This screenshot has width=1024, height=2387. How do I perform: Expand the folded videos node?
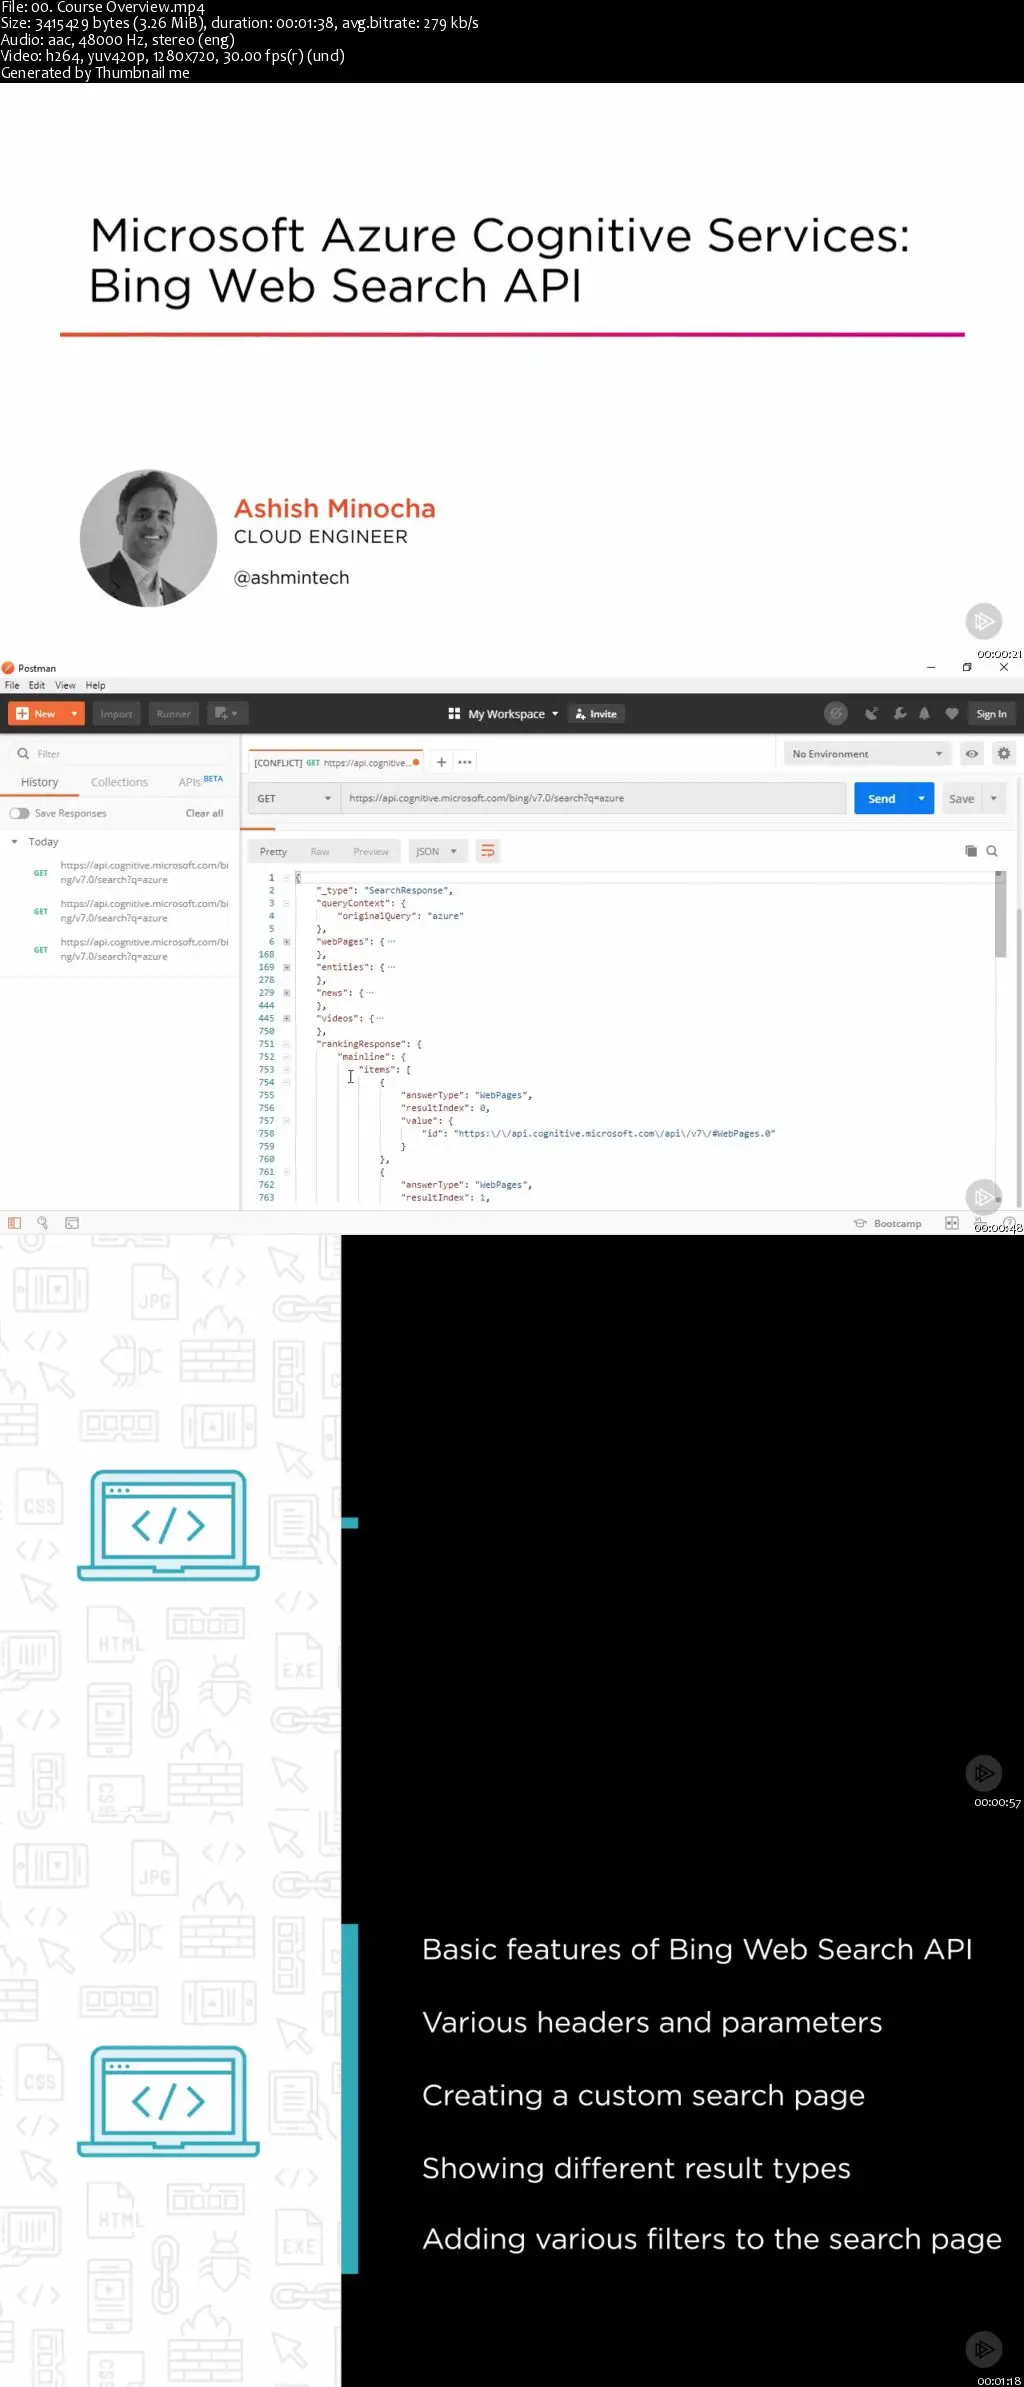click(x=287, y=1018)
